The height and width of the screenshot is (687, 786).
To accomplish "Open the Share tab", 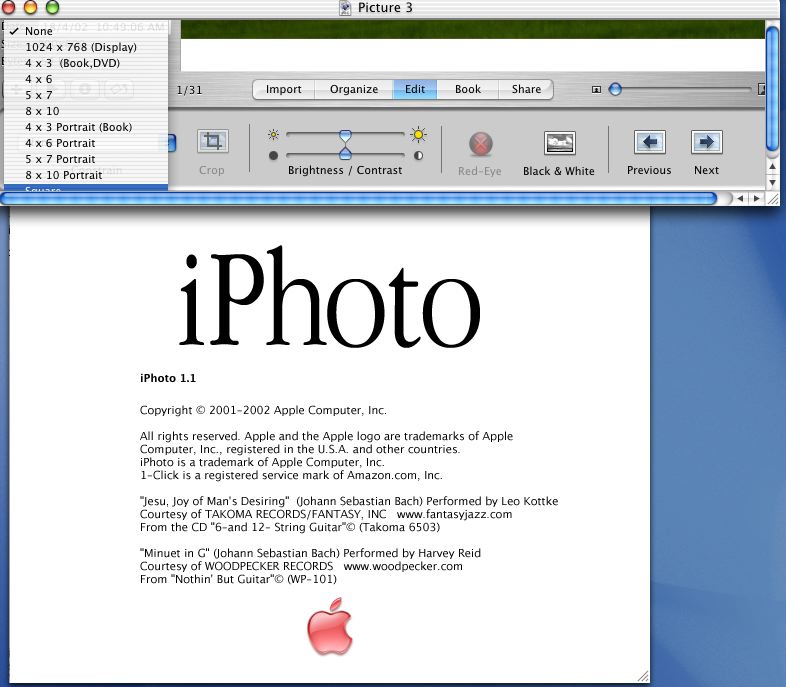I will pos(526,89).
